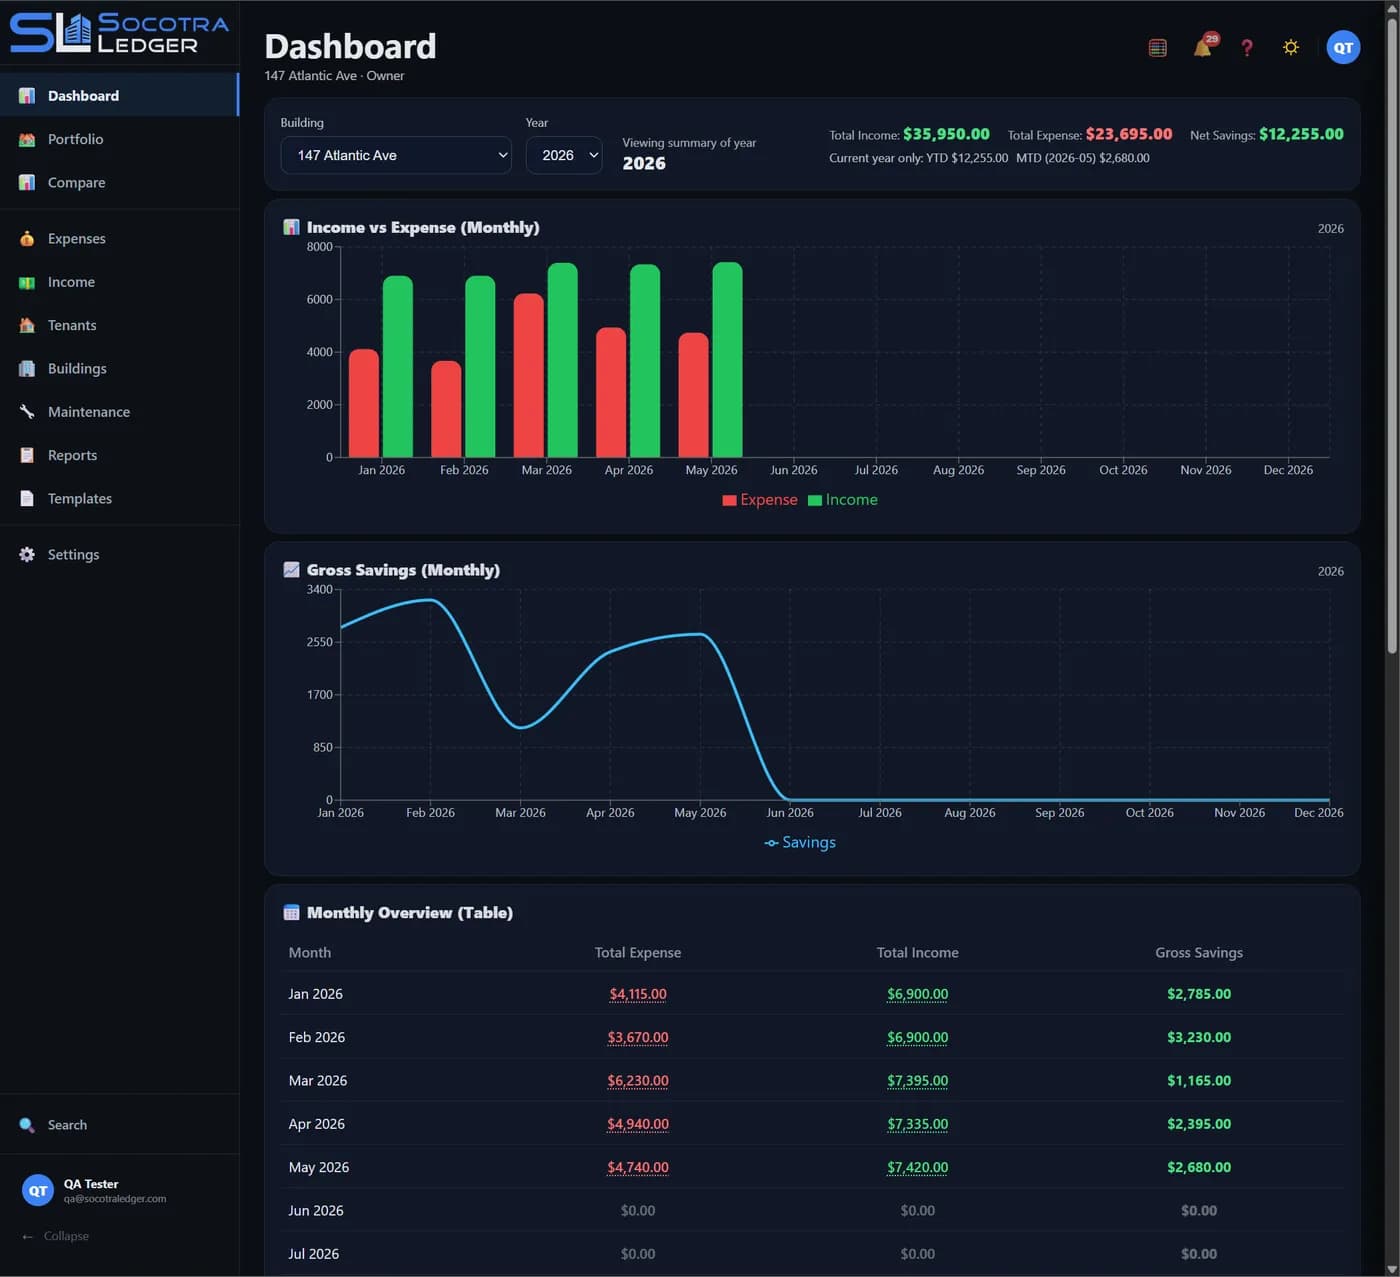
Task: Open the Building dropdown 147 Atlantic Ave
Action: point(396,155)
